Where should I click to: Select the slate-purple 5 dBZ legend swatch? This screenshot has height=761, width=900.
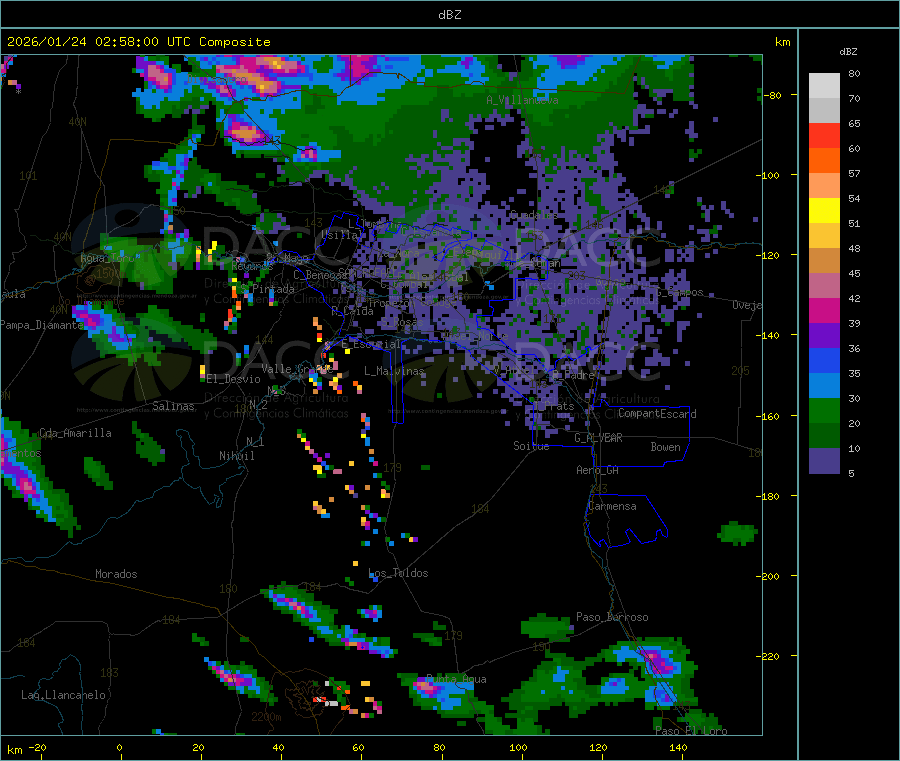click(824, 461)
